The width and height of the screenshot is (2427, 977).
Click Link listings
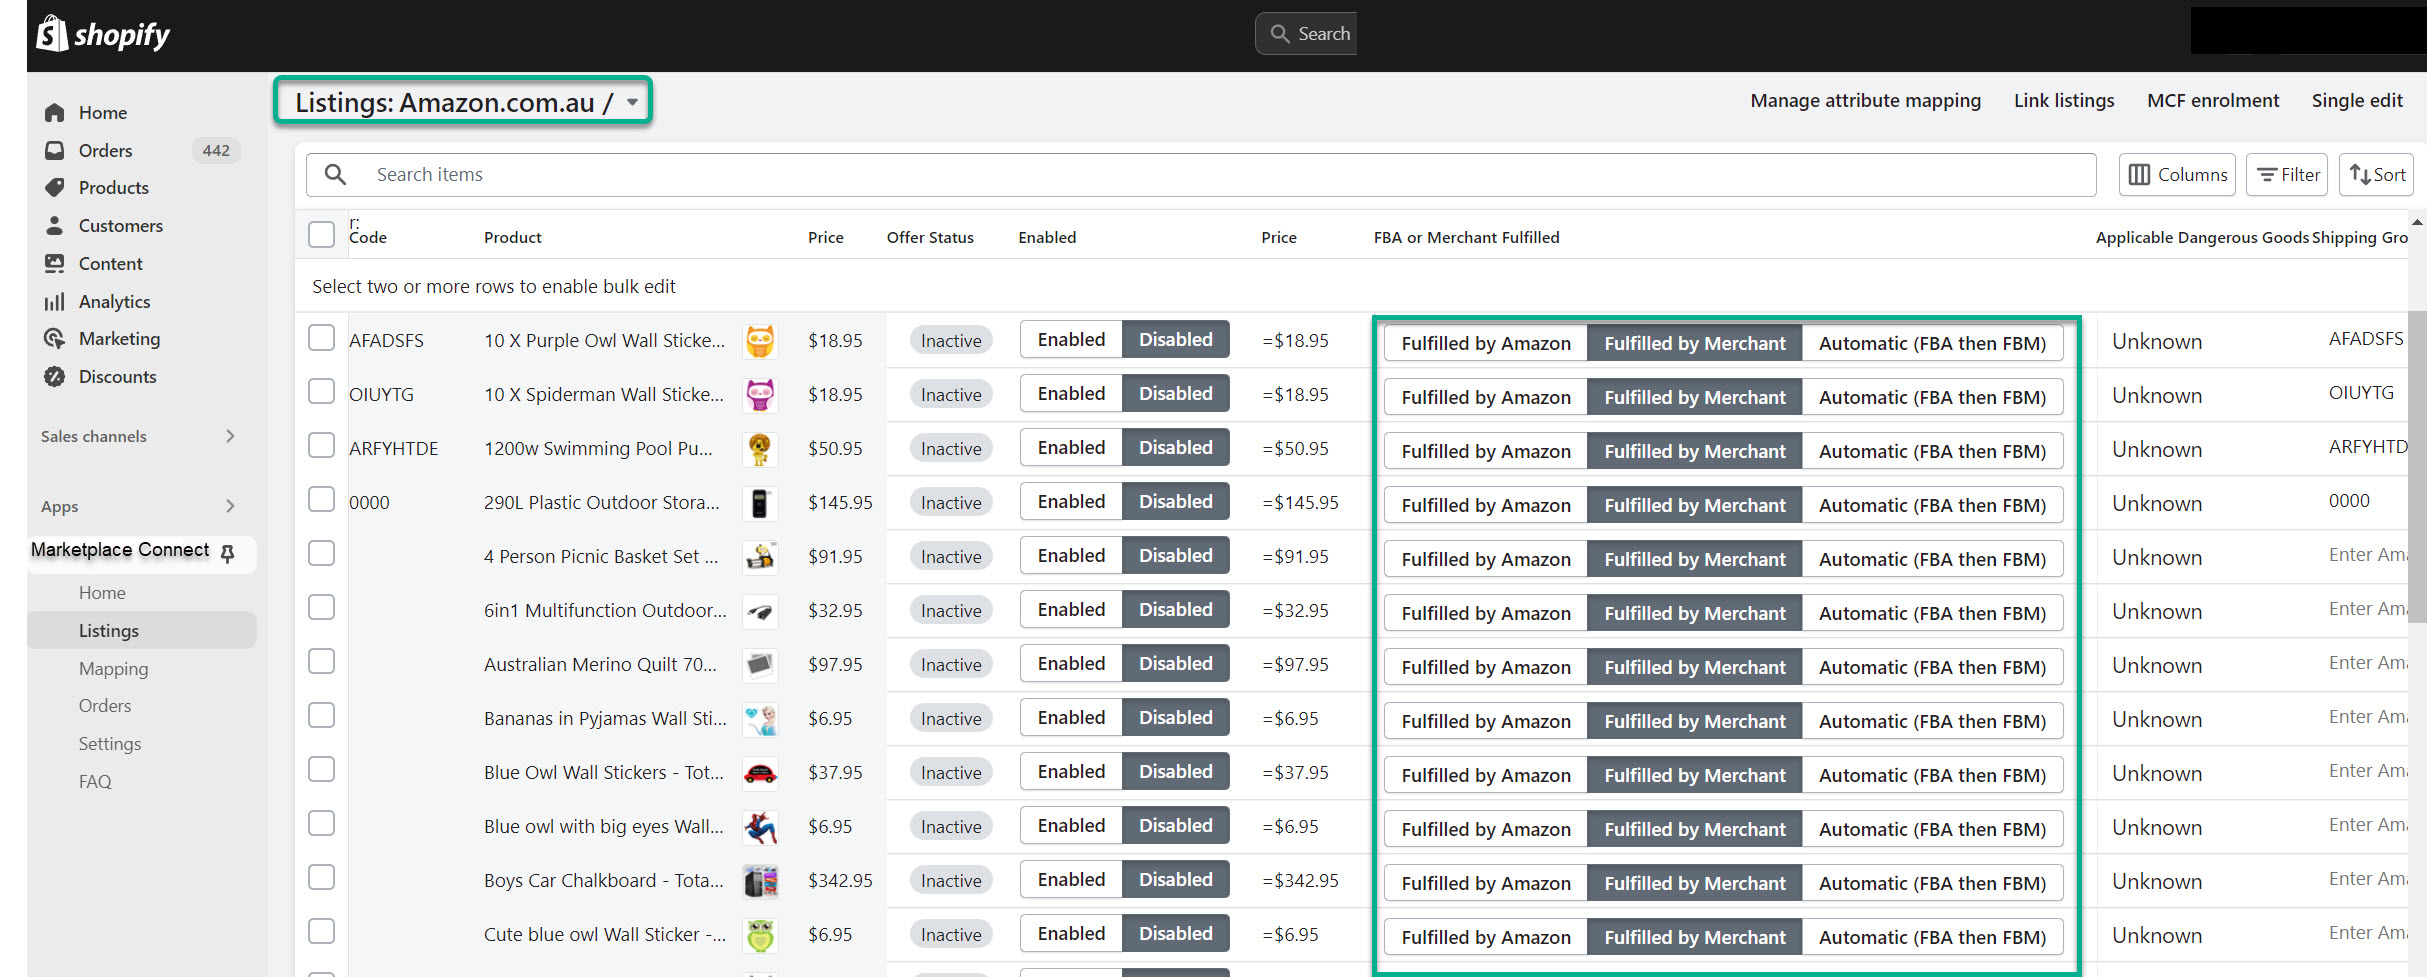(x=2064, y=101)
